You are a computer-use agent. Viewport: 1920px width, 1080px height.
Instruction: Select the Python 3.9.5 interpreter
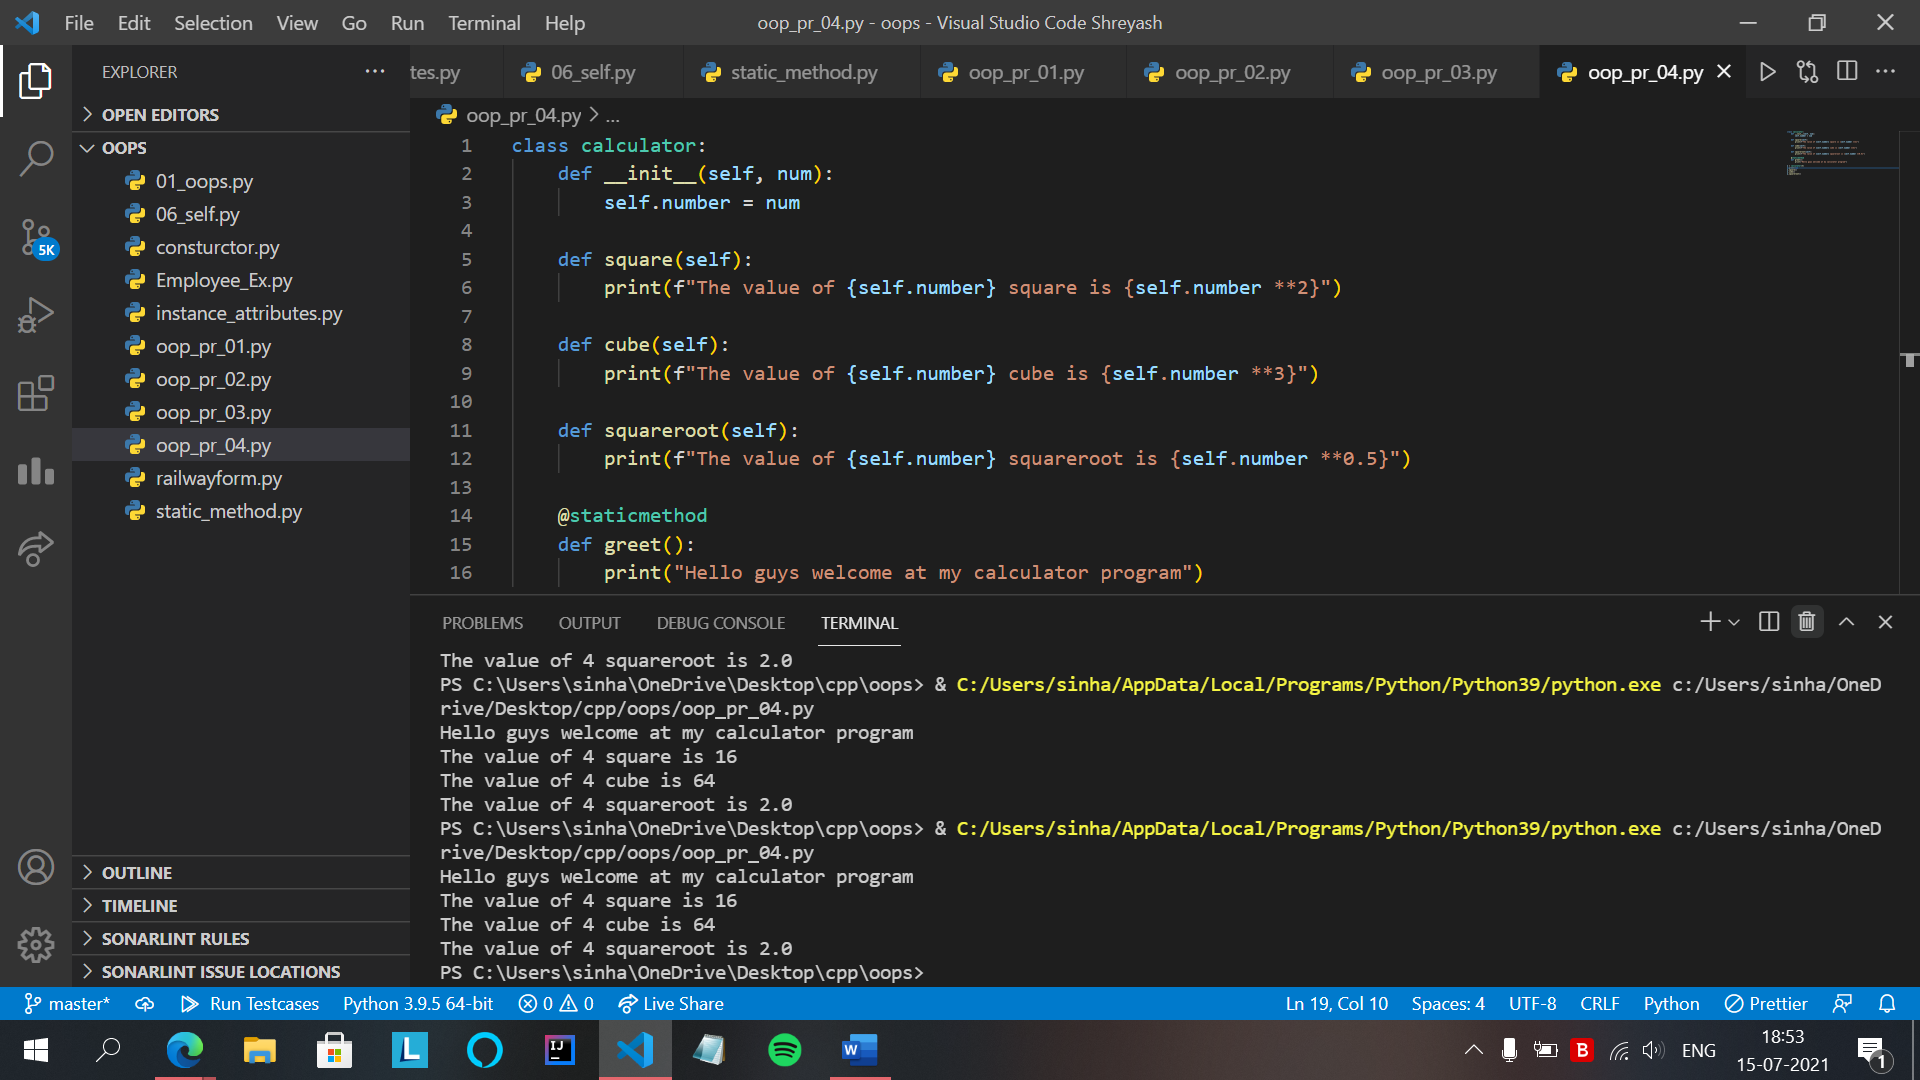coord(418,1003)
